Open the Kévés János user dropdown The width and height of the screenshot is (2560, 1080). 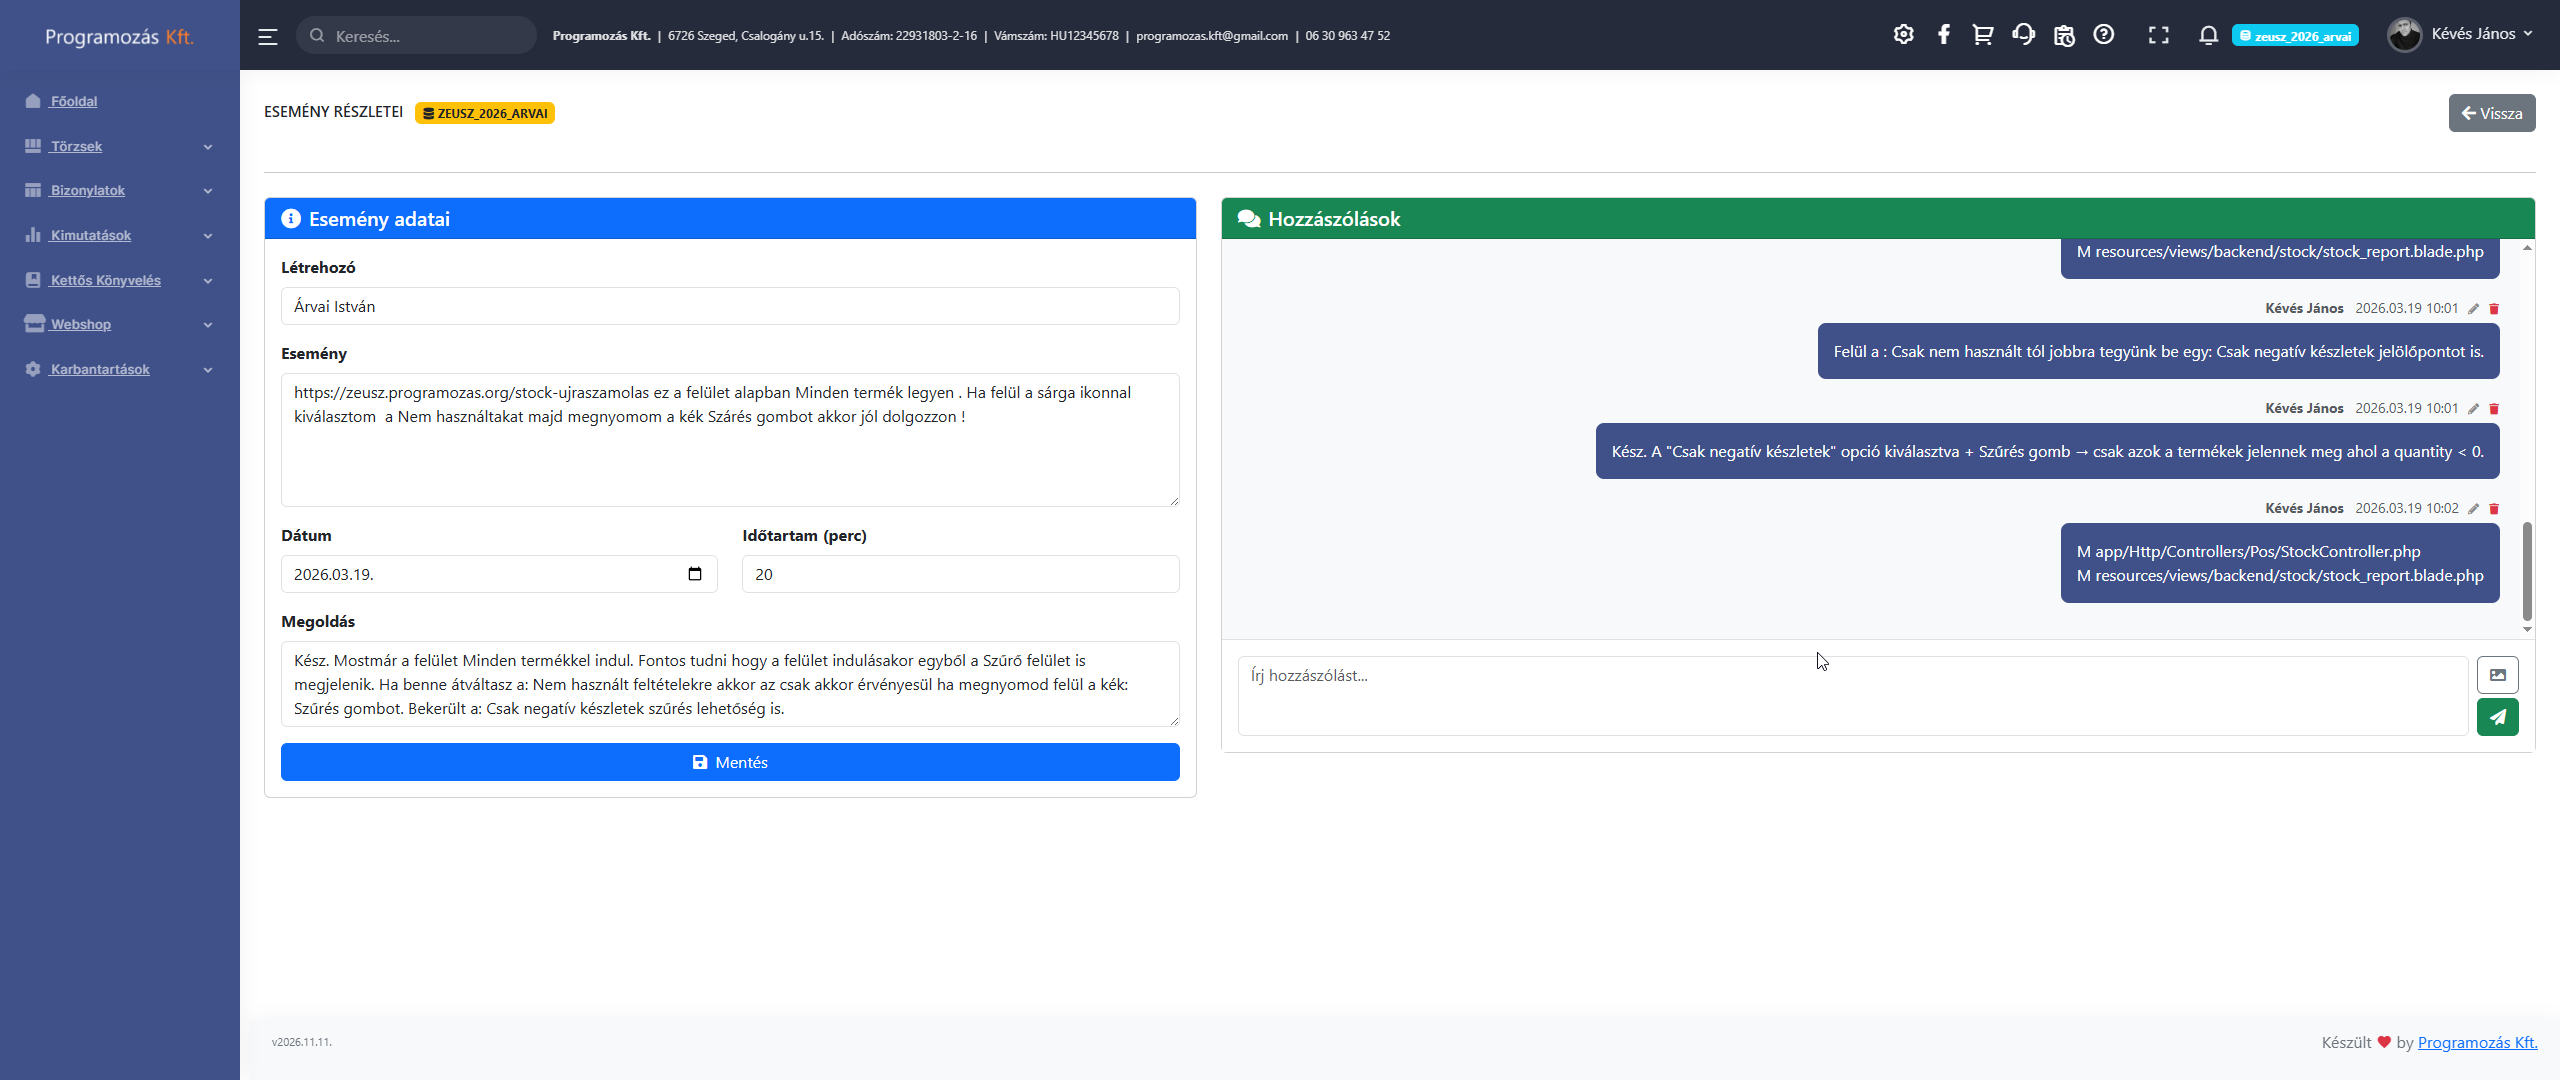click(x=2462, y=35)
